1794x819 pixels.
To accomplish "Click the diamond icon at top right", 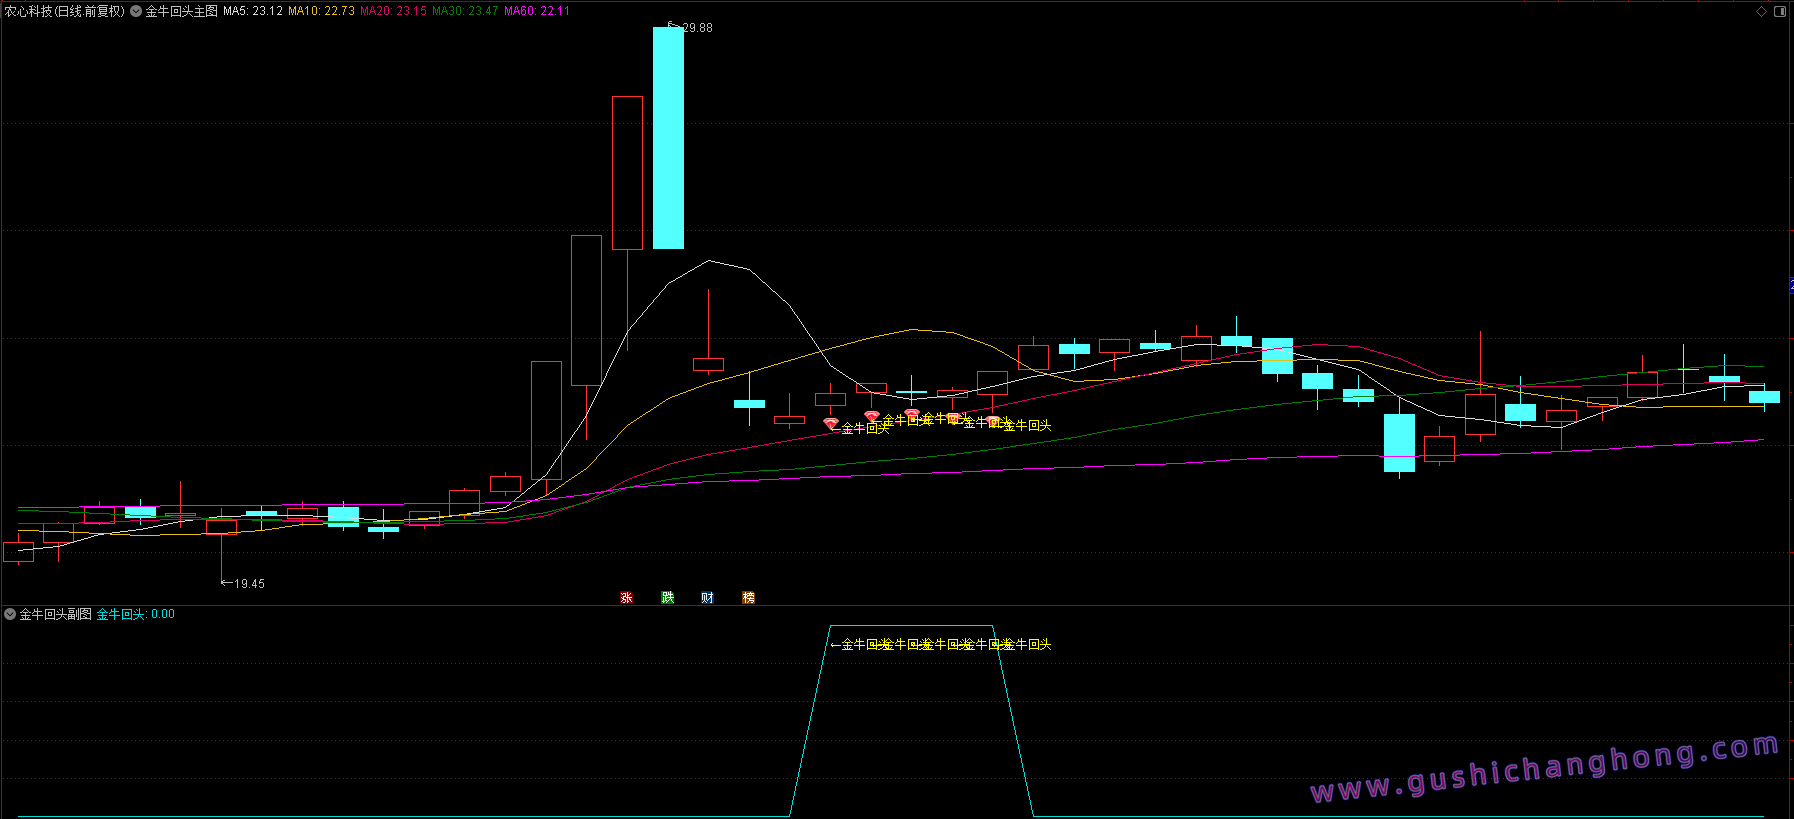I will (x=1762, y=11).
